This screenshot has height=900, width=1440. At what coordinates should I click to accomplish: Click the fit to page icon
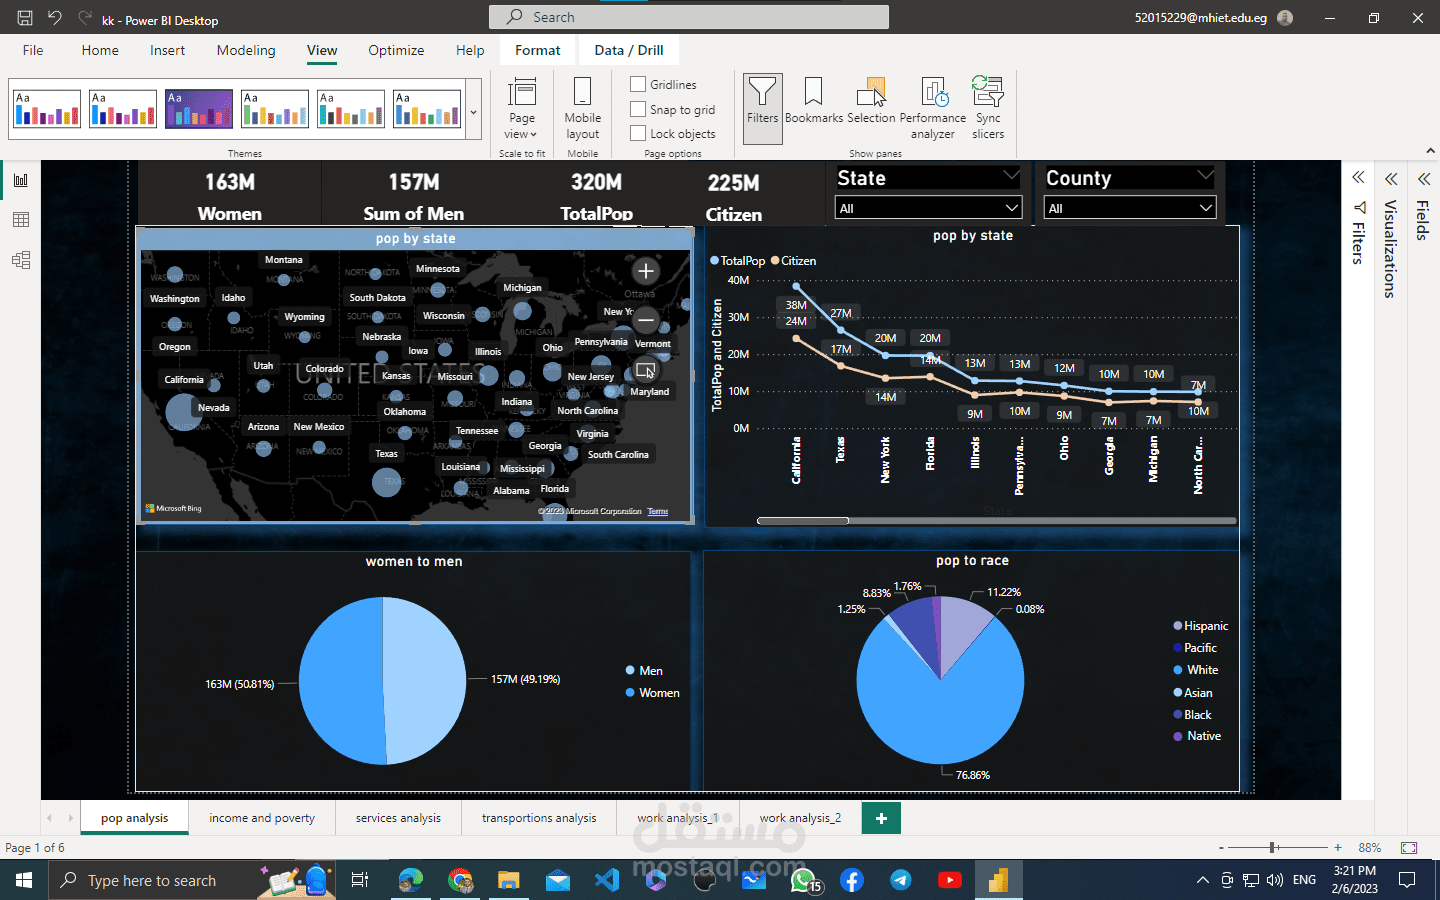tap(1409, 848)
